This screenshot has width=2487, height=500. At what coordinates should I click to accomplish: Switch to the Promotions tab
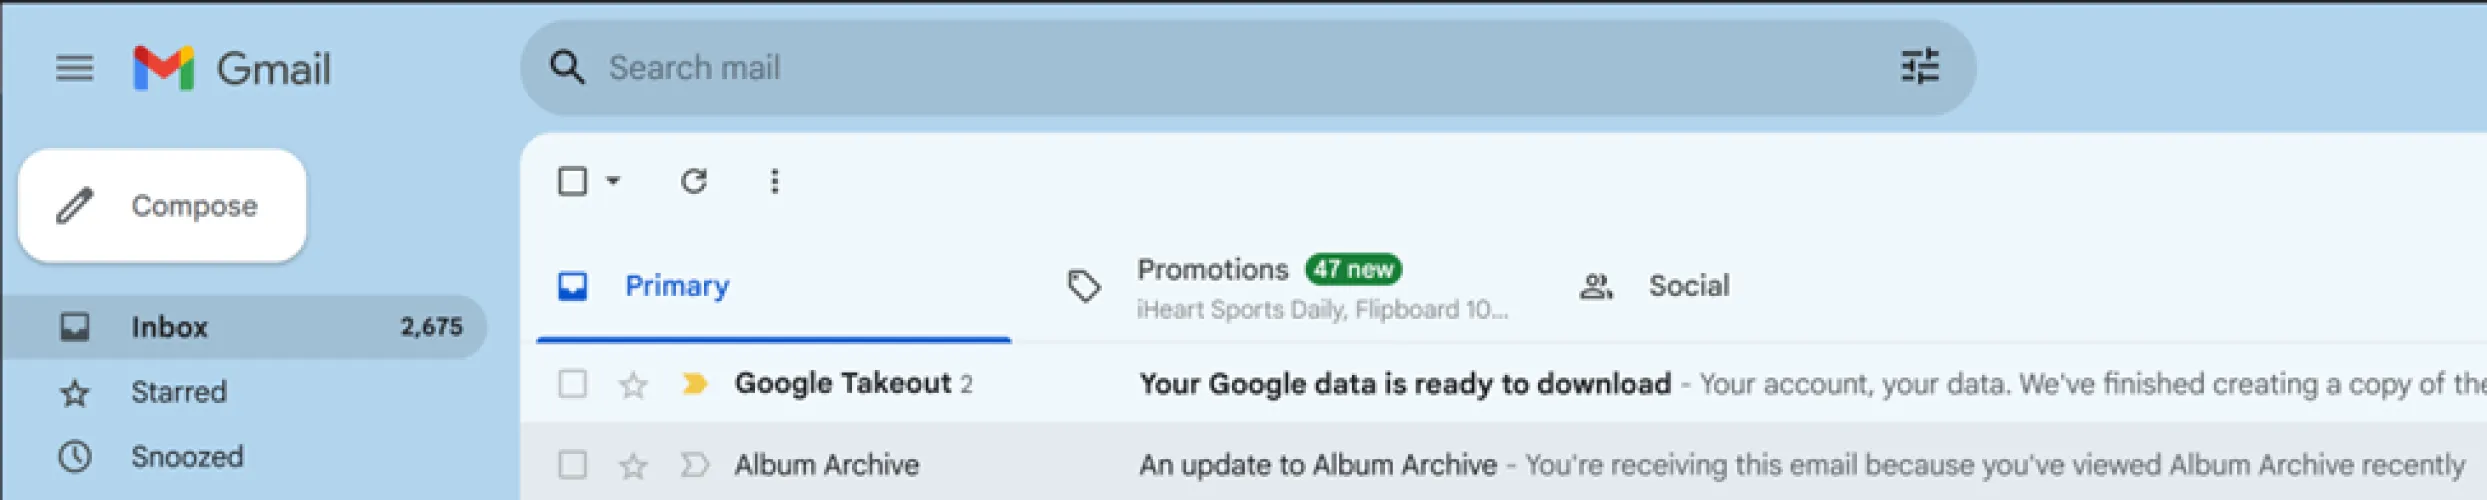1270,287
